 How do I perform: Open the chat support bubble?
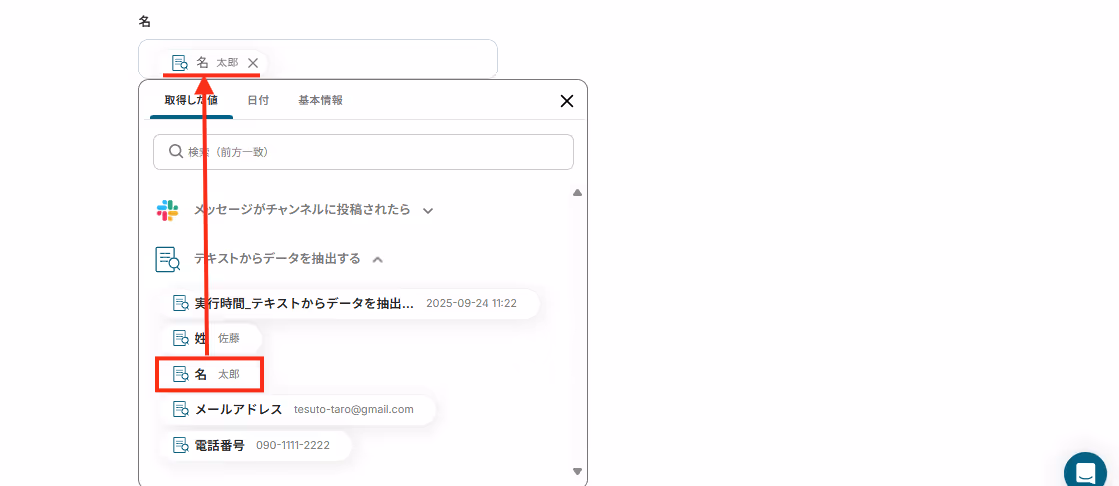[1085, 470]
